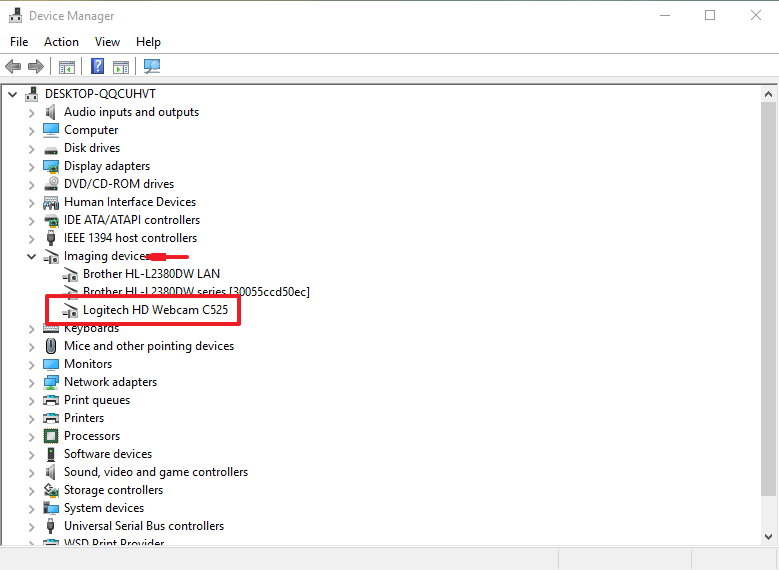
Task: Expand the Display adapters node
Action: pyautogui.click(x=32, y=166)
